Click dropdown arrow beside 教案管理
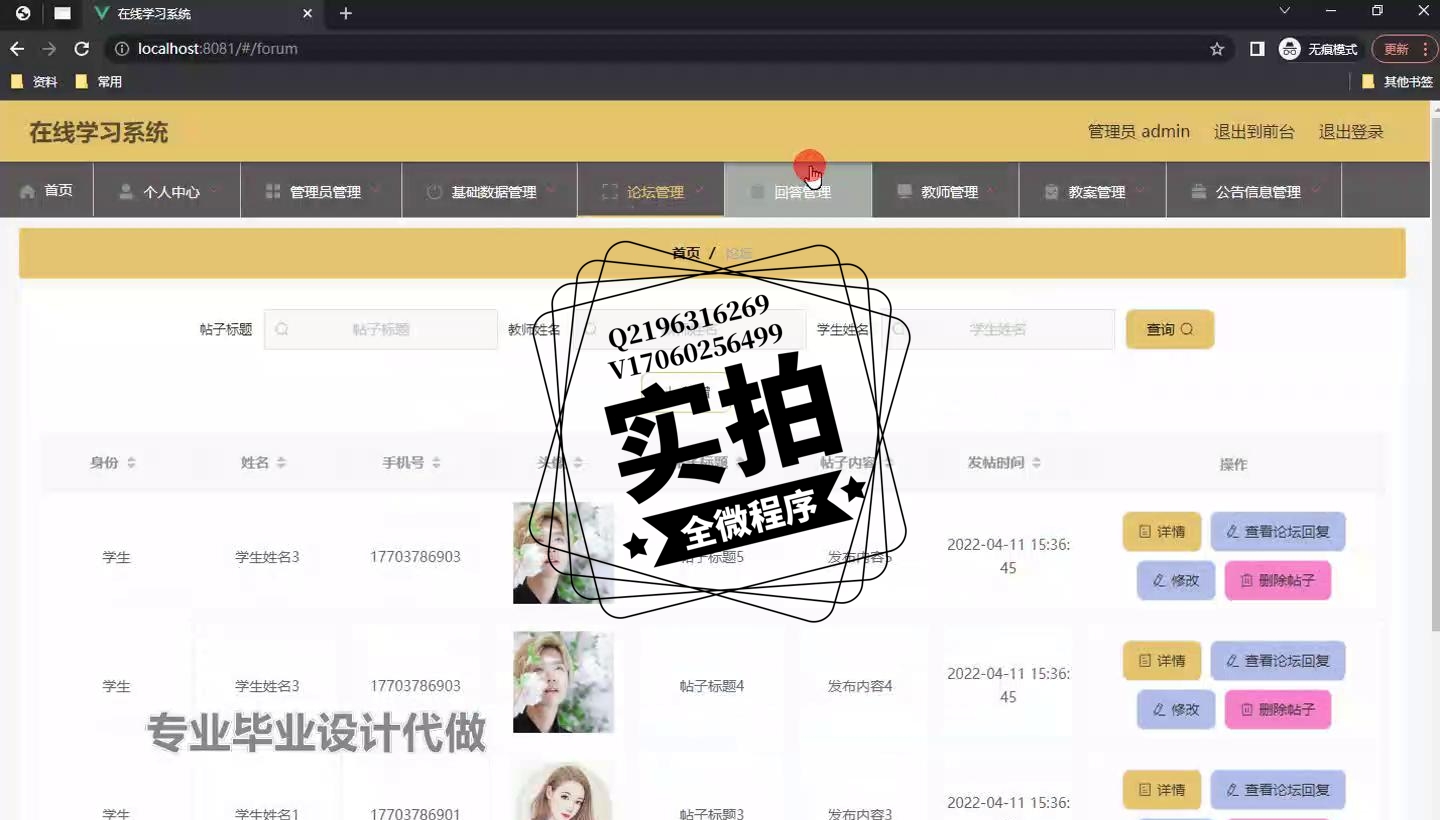Image resolution: width=1440 pixels, height=820 pixels. [1139, 188]
